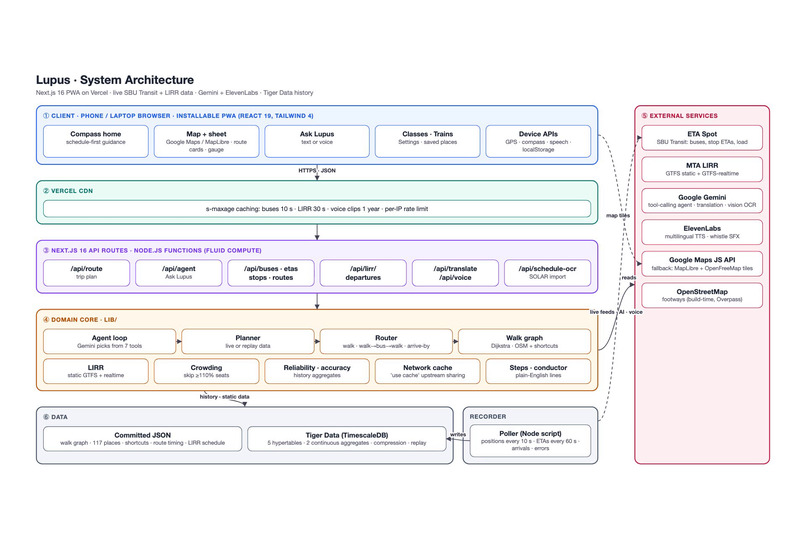Select the Agent loop box
Image resolution: width=806 pixels, height=537 pixels.
point(109,341)
